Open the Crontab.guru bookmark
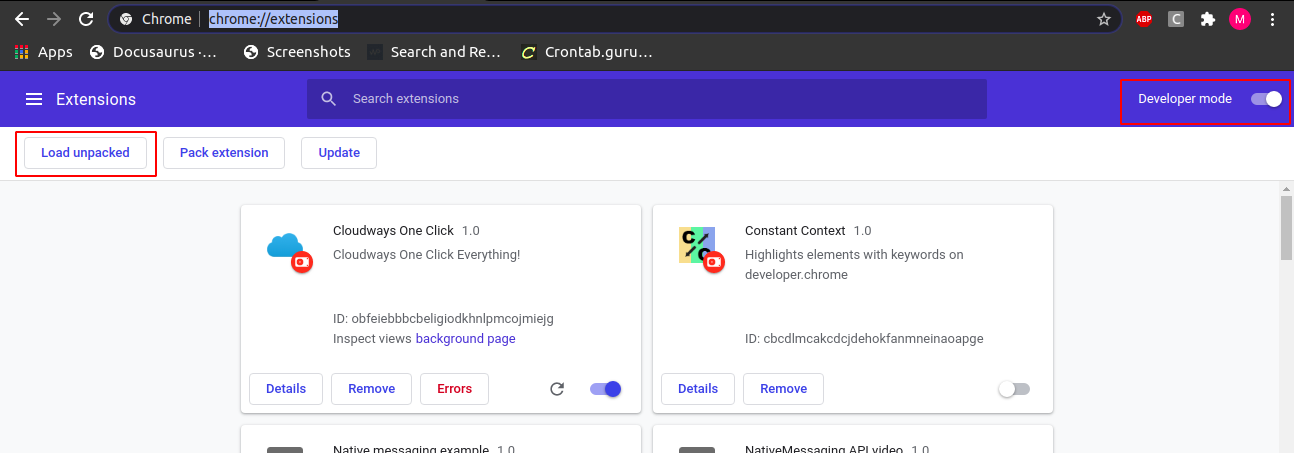 tap(587, 52)
